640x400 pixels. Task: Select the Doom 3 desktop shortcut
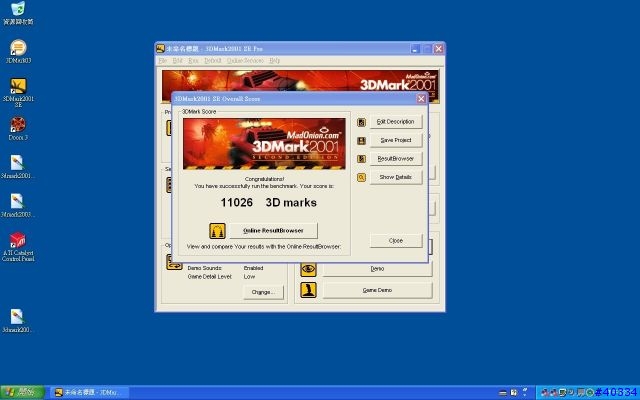[x=18, y=129]
